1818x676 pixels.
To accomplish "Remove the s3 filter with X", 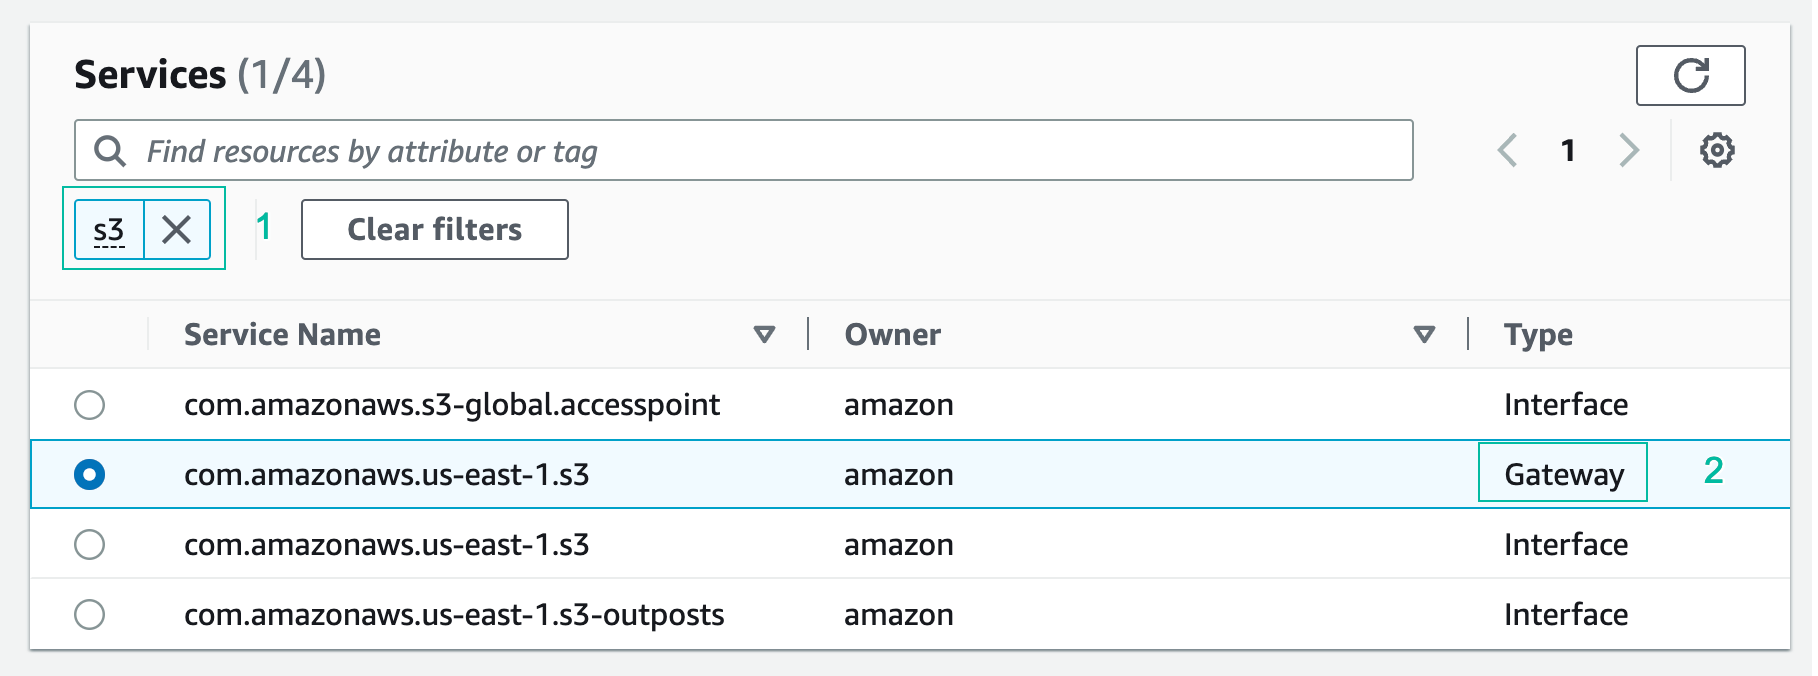I will (x=177, y=230).
